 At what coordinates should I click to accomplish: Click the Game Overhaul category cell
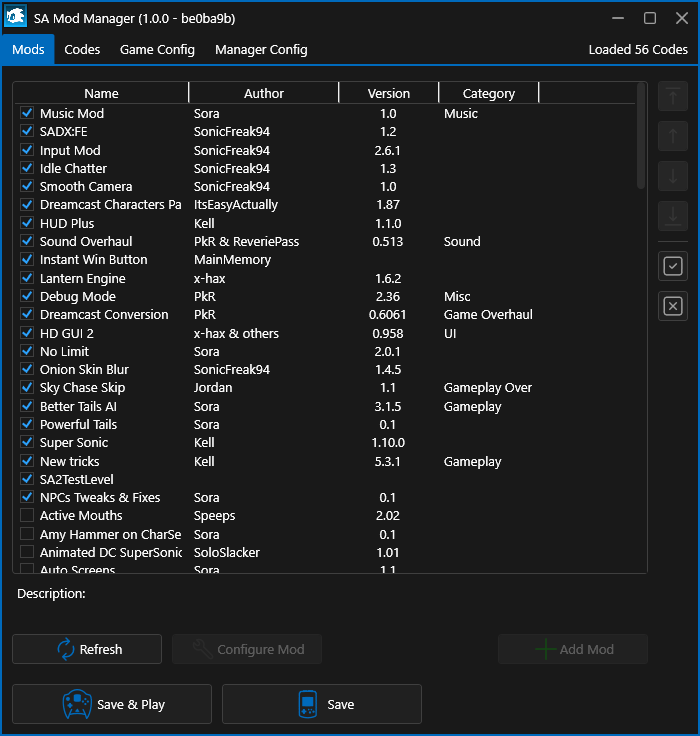click(x=488, y=314)
